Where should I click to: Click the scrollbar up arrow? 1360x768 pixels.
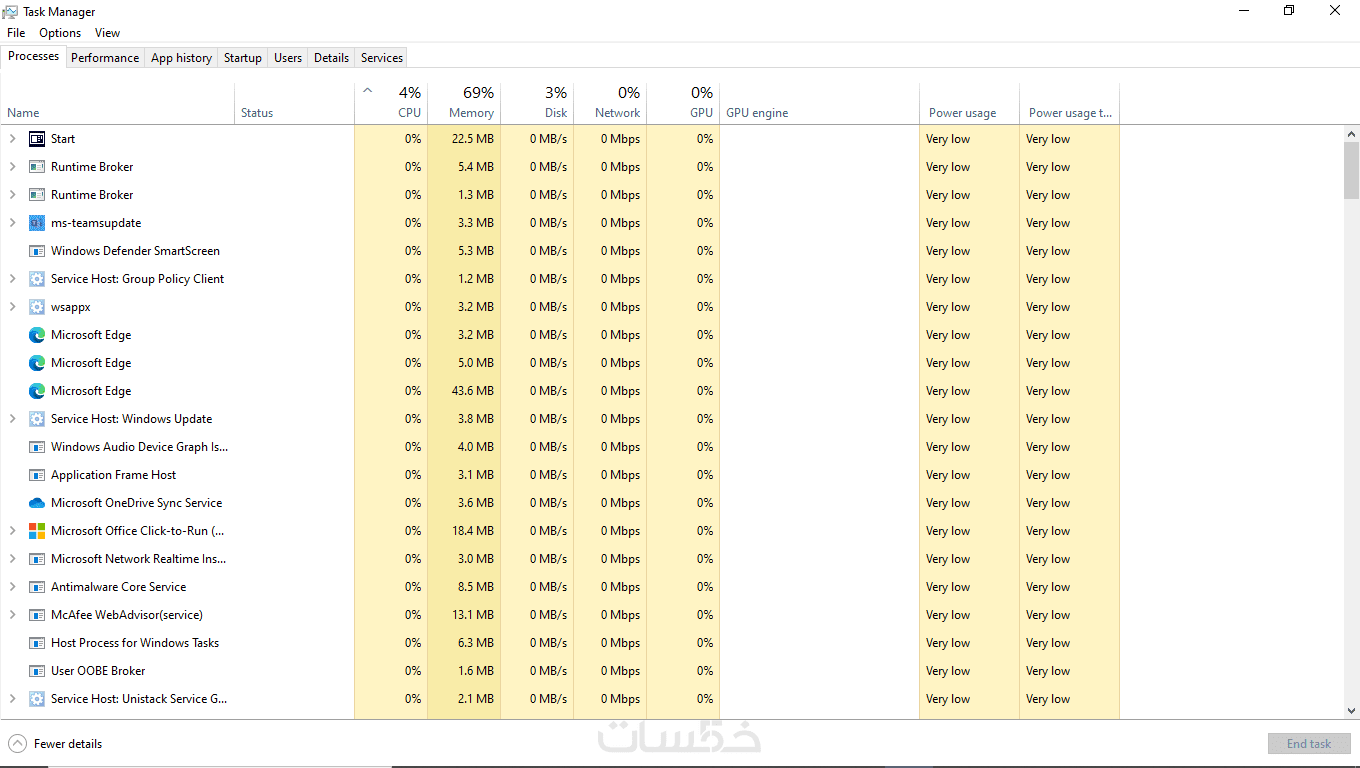pos(1351,134)
